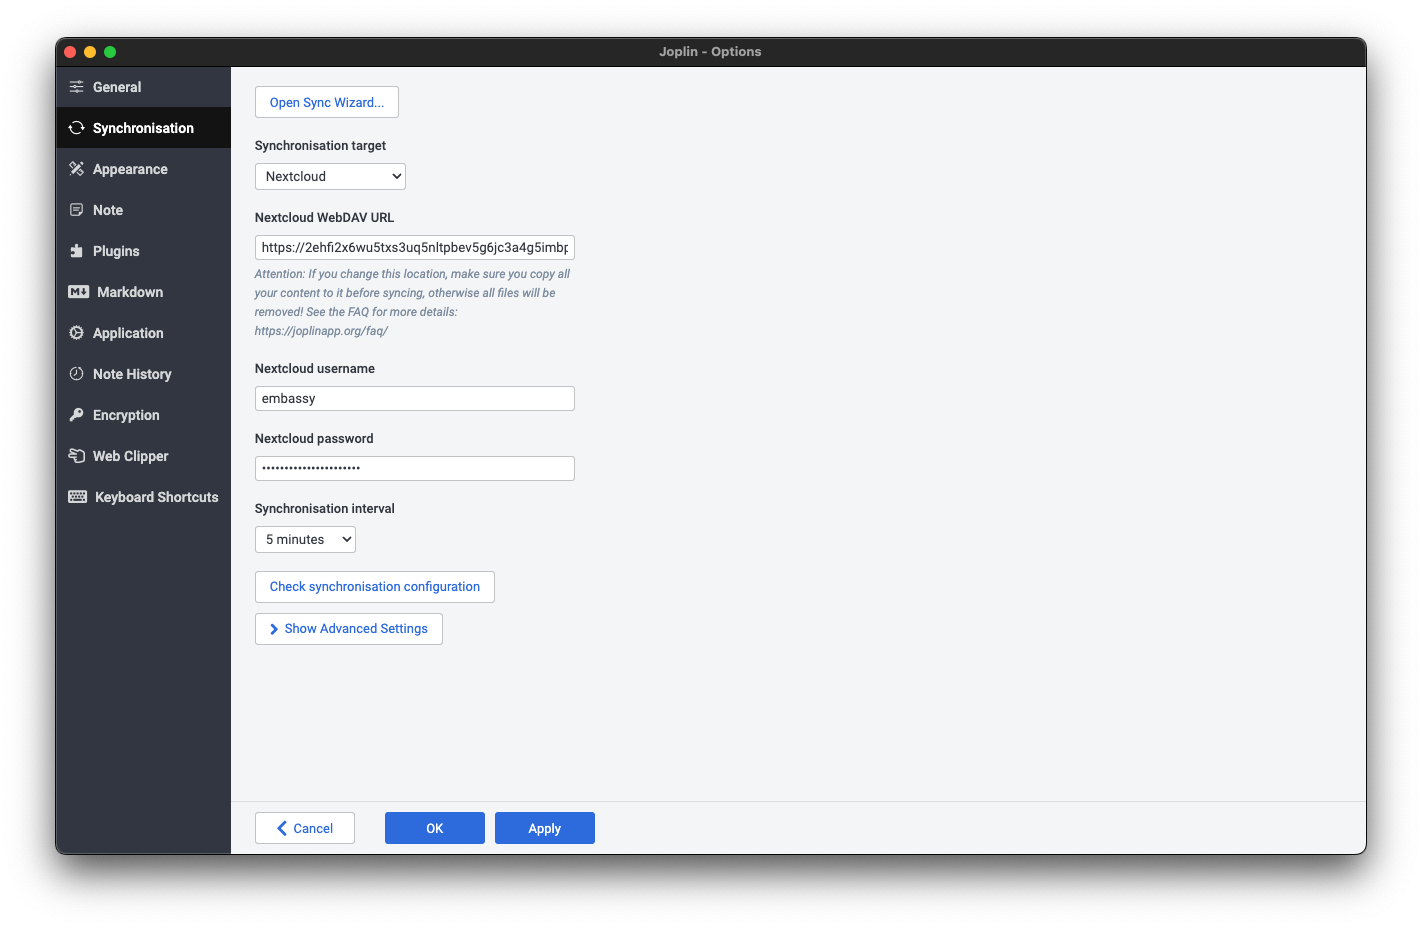Open Web Clipper settings icon

[77, 456]
